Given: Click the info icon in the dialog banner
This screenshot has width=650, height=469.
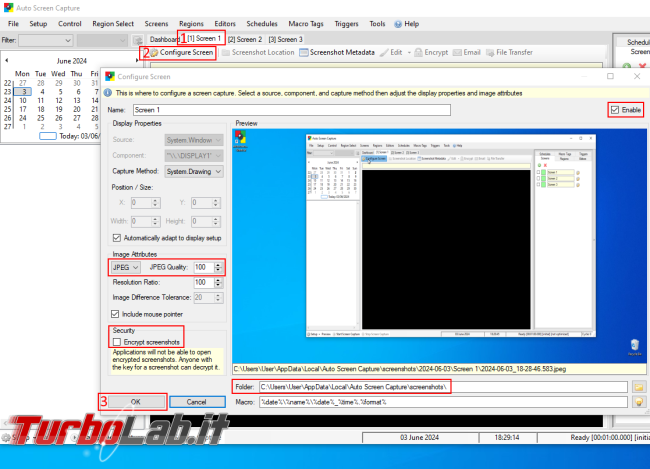Looking at the screenshot, I should (108, 93).
